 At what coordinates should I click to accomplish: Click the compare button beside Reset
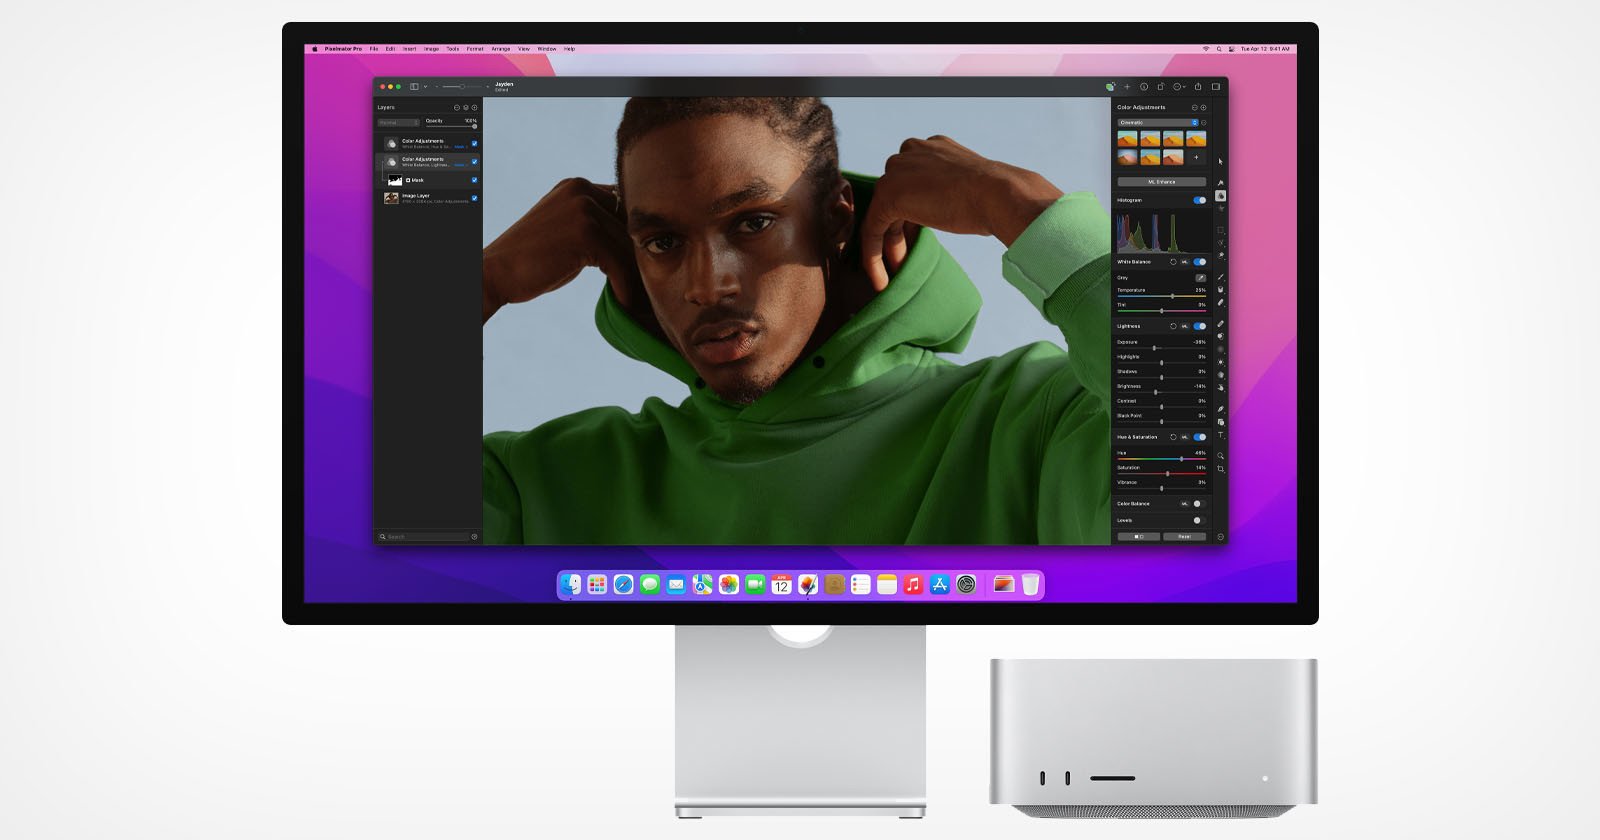(x=1138, y=537)
